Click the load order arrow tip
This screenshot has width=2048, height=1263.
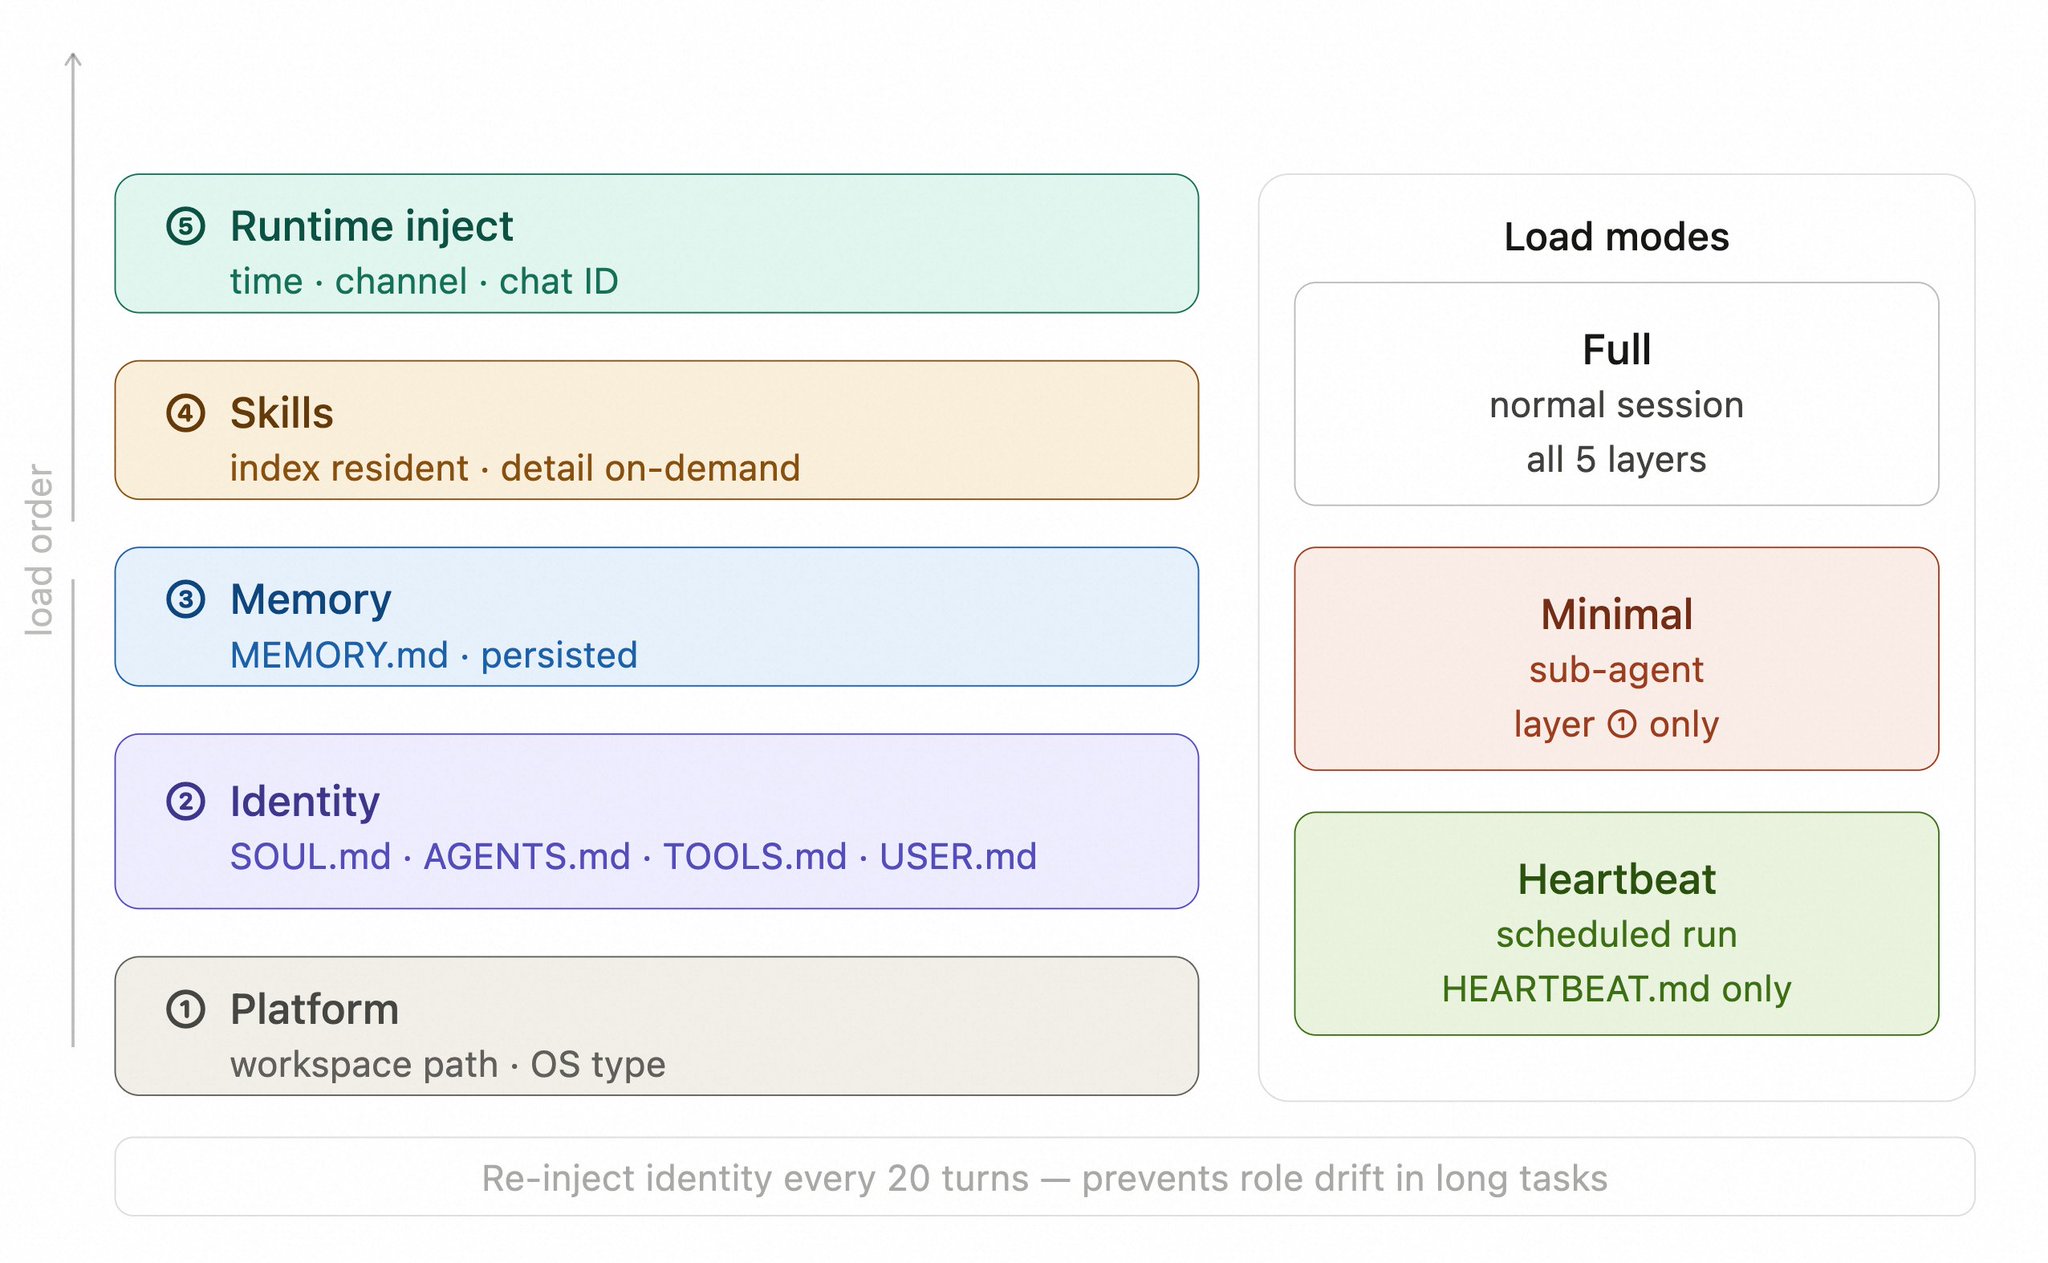coord(73,57)
